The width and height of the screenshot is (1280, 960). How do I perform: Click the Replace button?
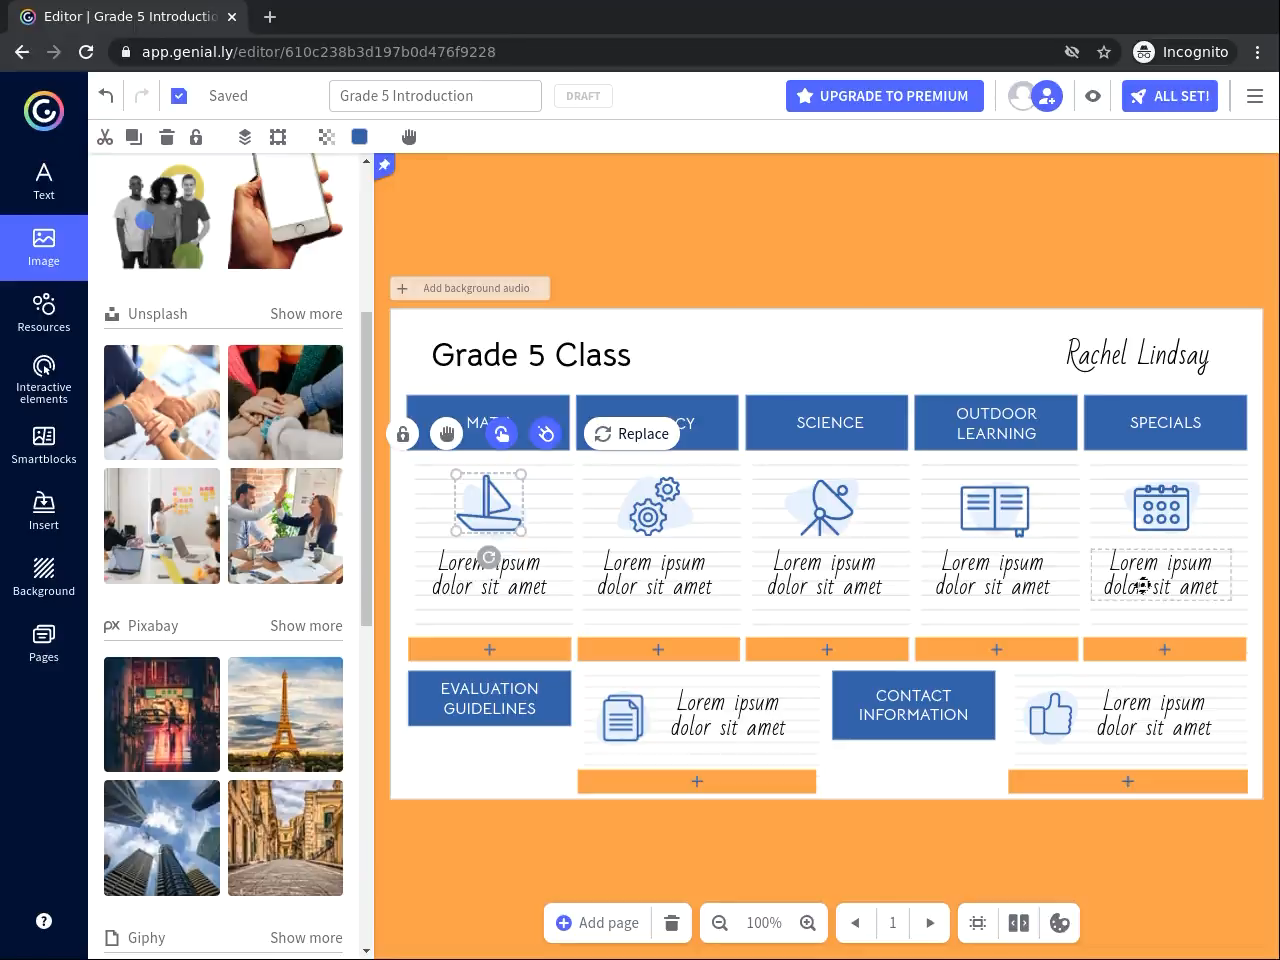coord(632,433)
